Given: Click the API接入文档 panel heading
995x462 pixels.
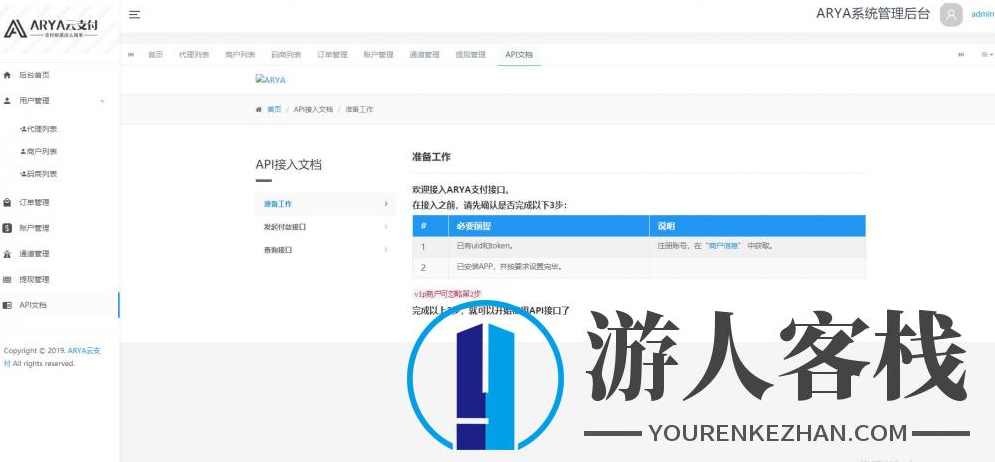Looking at the screenshot, I should click(289, 164).
